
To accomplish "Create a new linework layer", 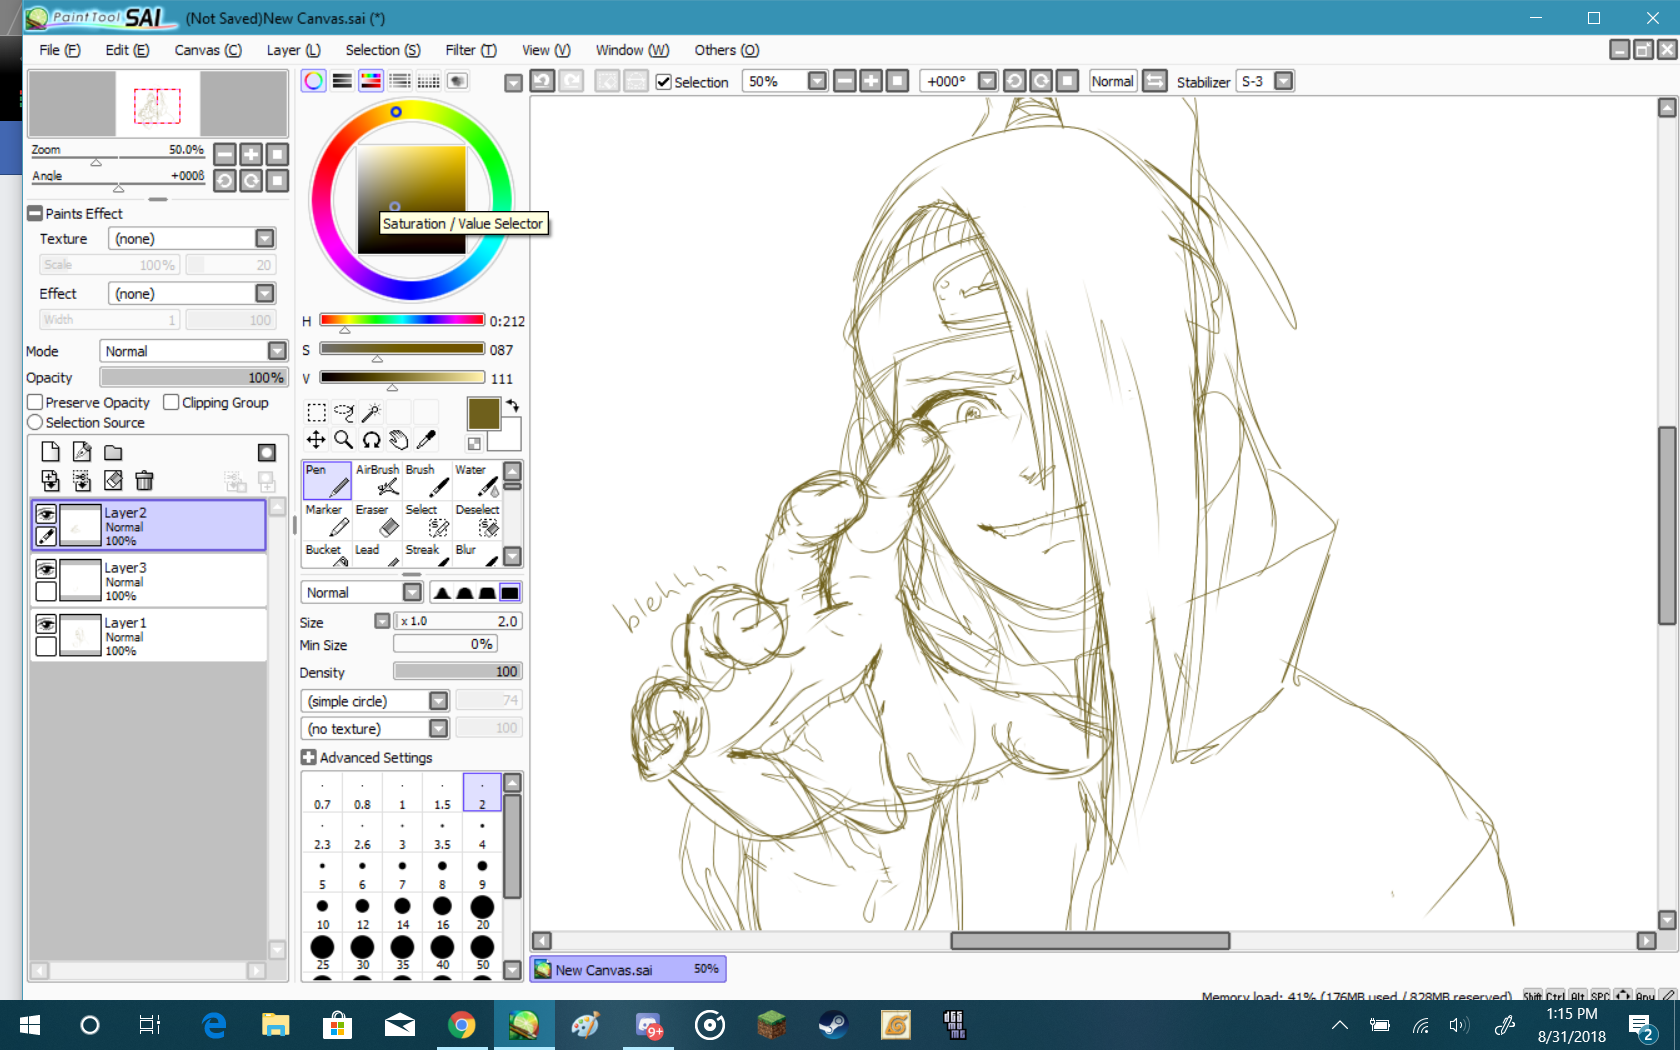I will pos(82,452).
